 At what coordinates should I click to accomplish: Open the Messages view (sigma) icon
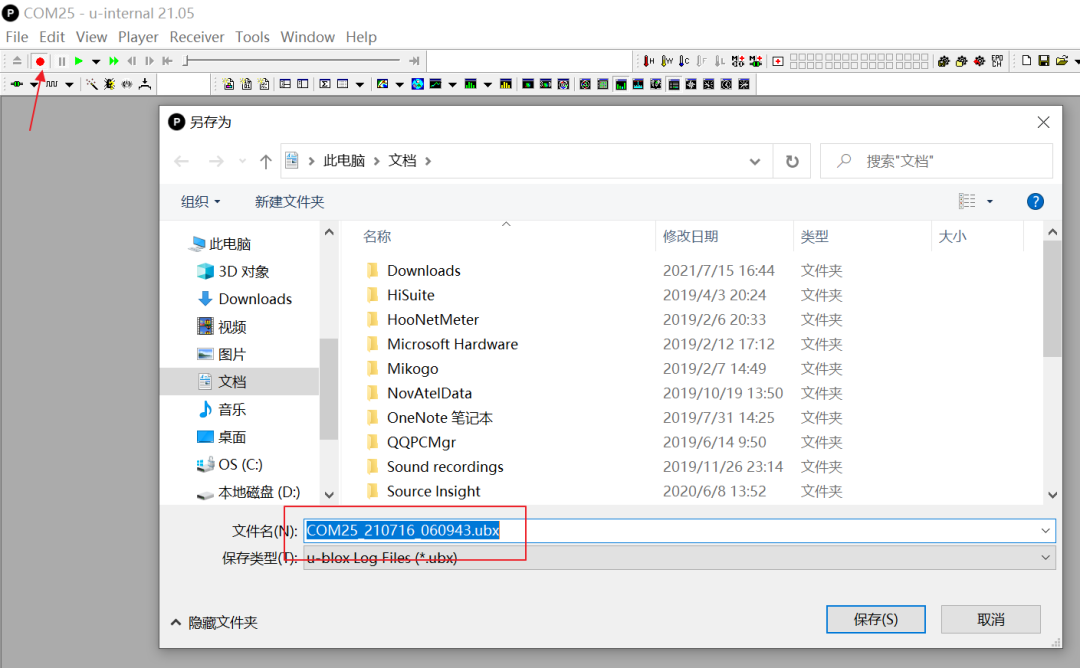tap(324, 84)
